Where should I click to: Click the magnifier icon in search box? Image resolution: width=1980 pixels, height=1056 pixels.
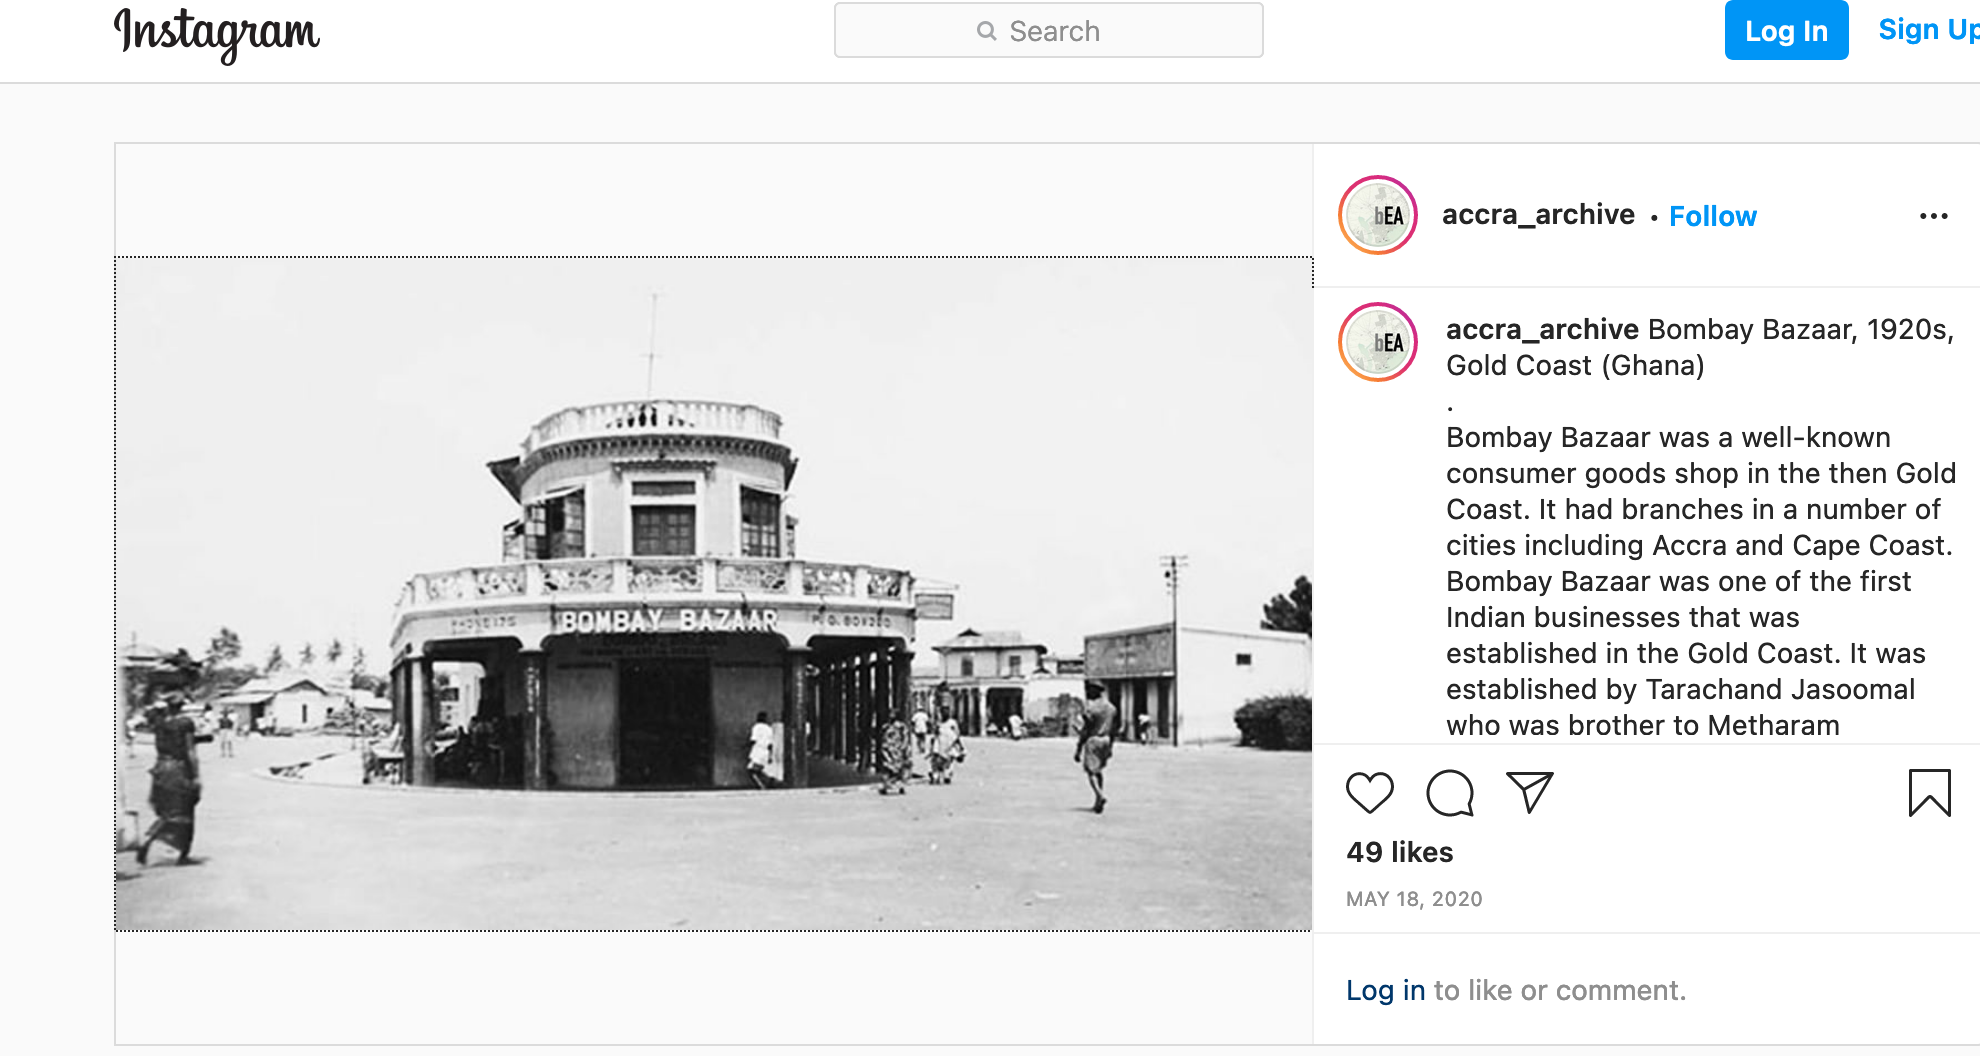click(x=987, y=31)
